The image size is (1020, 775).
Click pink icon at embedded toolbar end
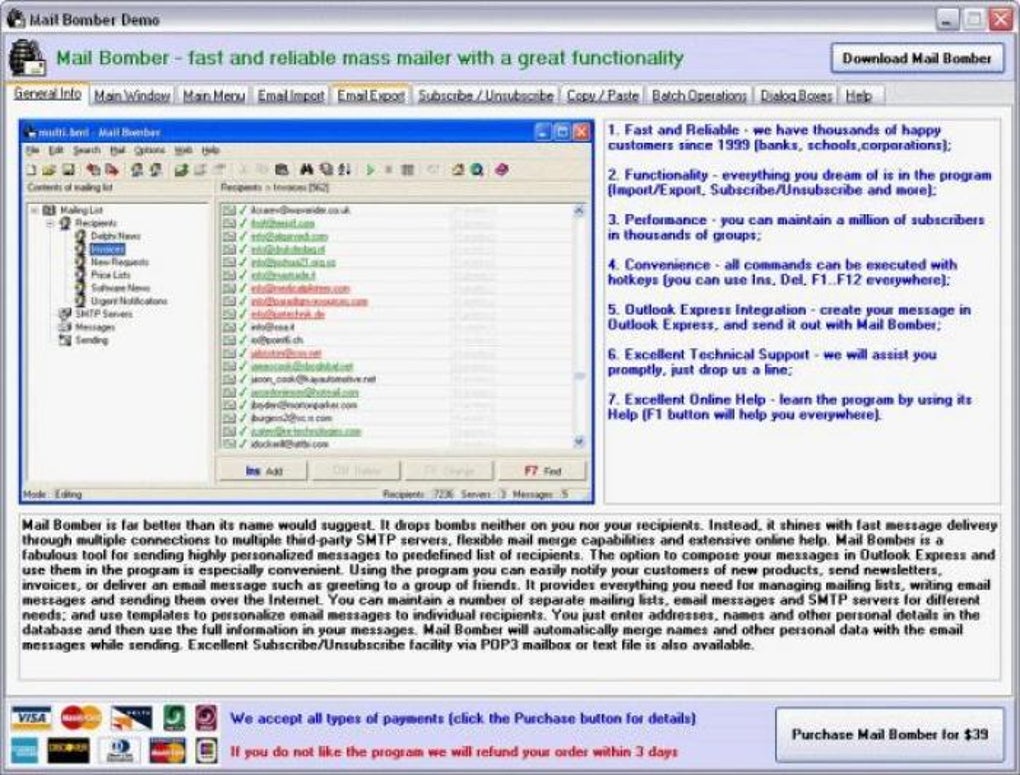coord(501,170)
